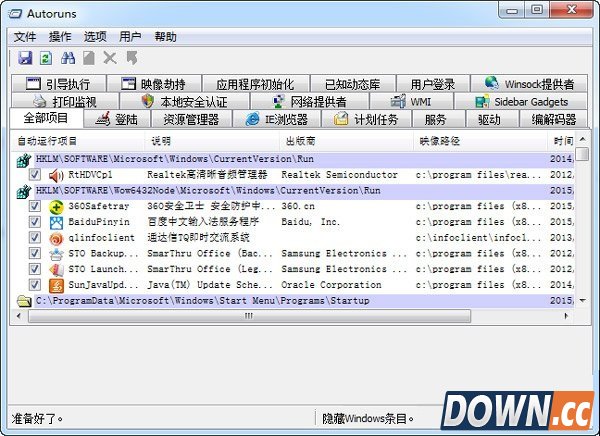Switch to the 网络提供者 tab

click(310, 101)
